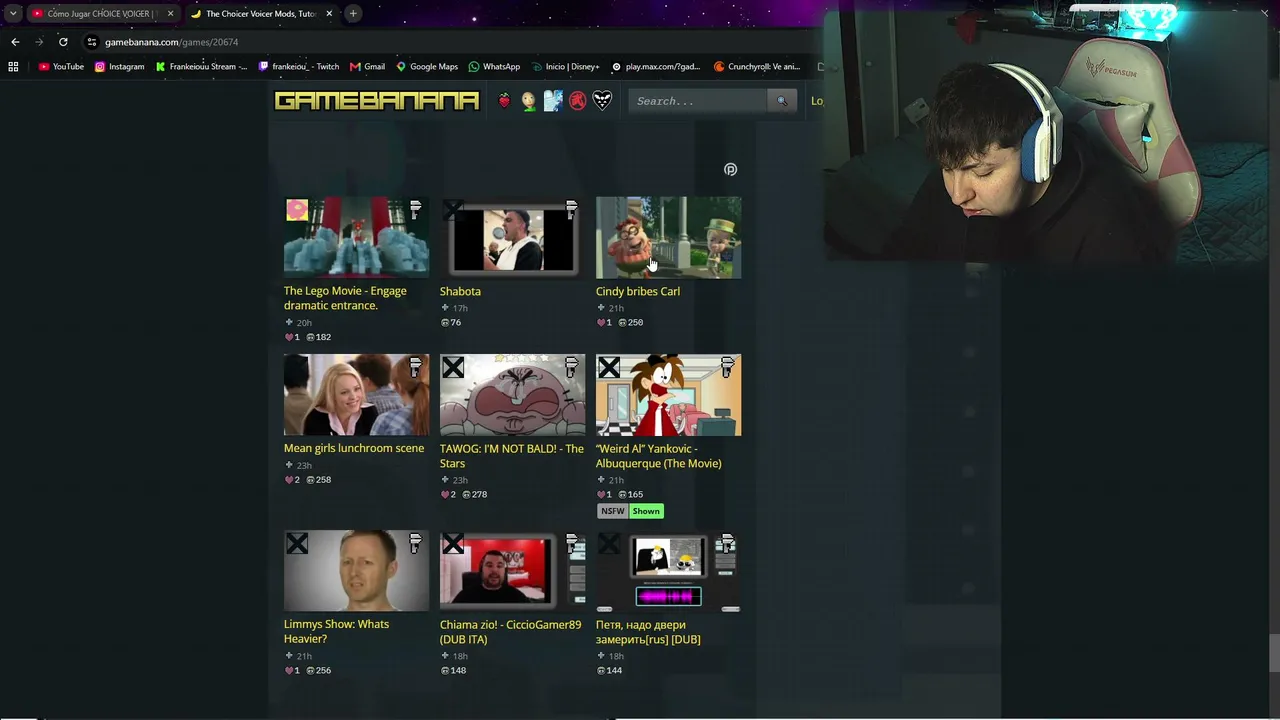Open the GameBanana logo home link
Screen dimensions: 1280x720
point(377,101)
